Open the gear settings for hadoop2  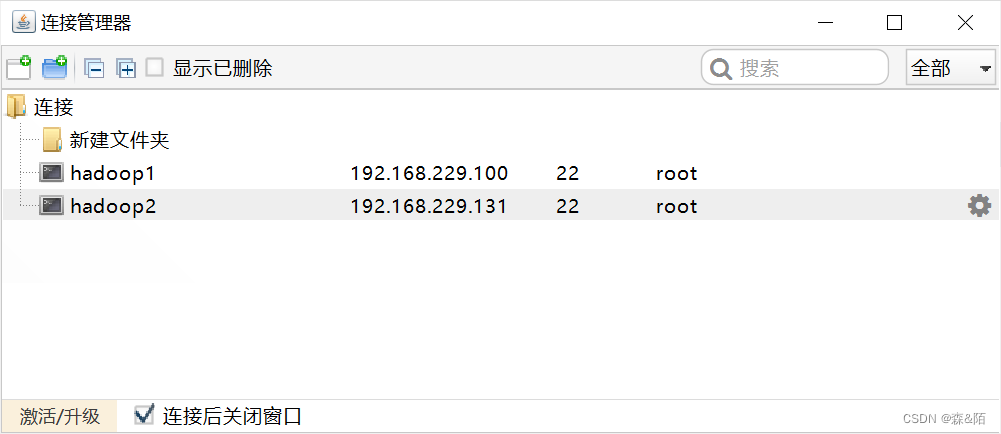pyautogui.click(x=979, y=206)
